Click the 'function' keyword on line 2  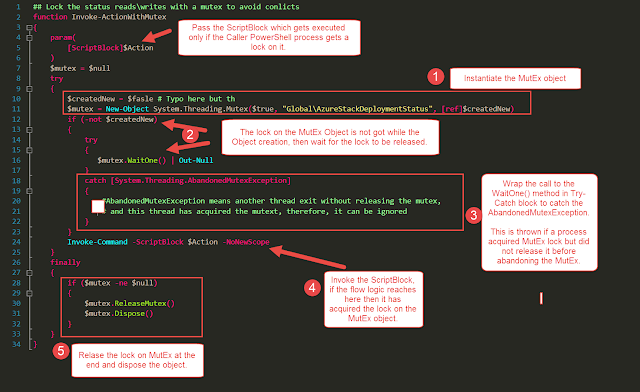click(x=50, y=17)
